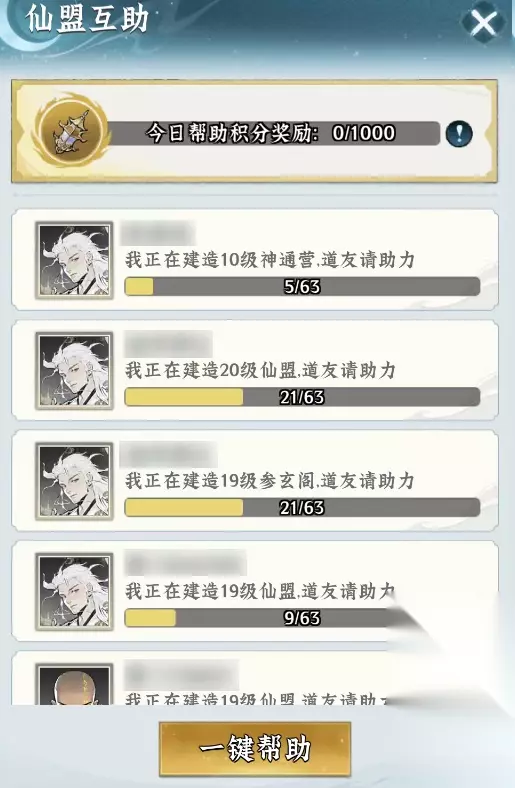Viewport: 515px width, 788px height.
Task: Open the 建造10级神通营 help request text
Action: point(270,260)
